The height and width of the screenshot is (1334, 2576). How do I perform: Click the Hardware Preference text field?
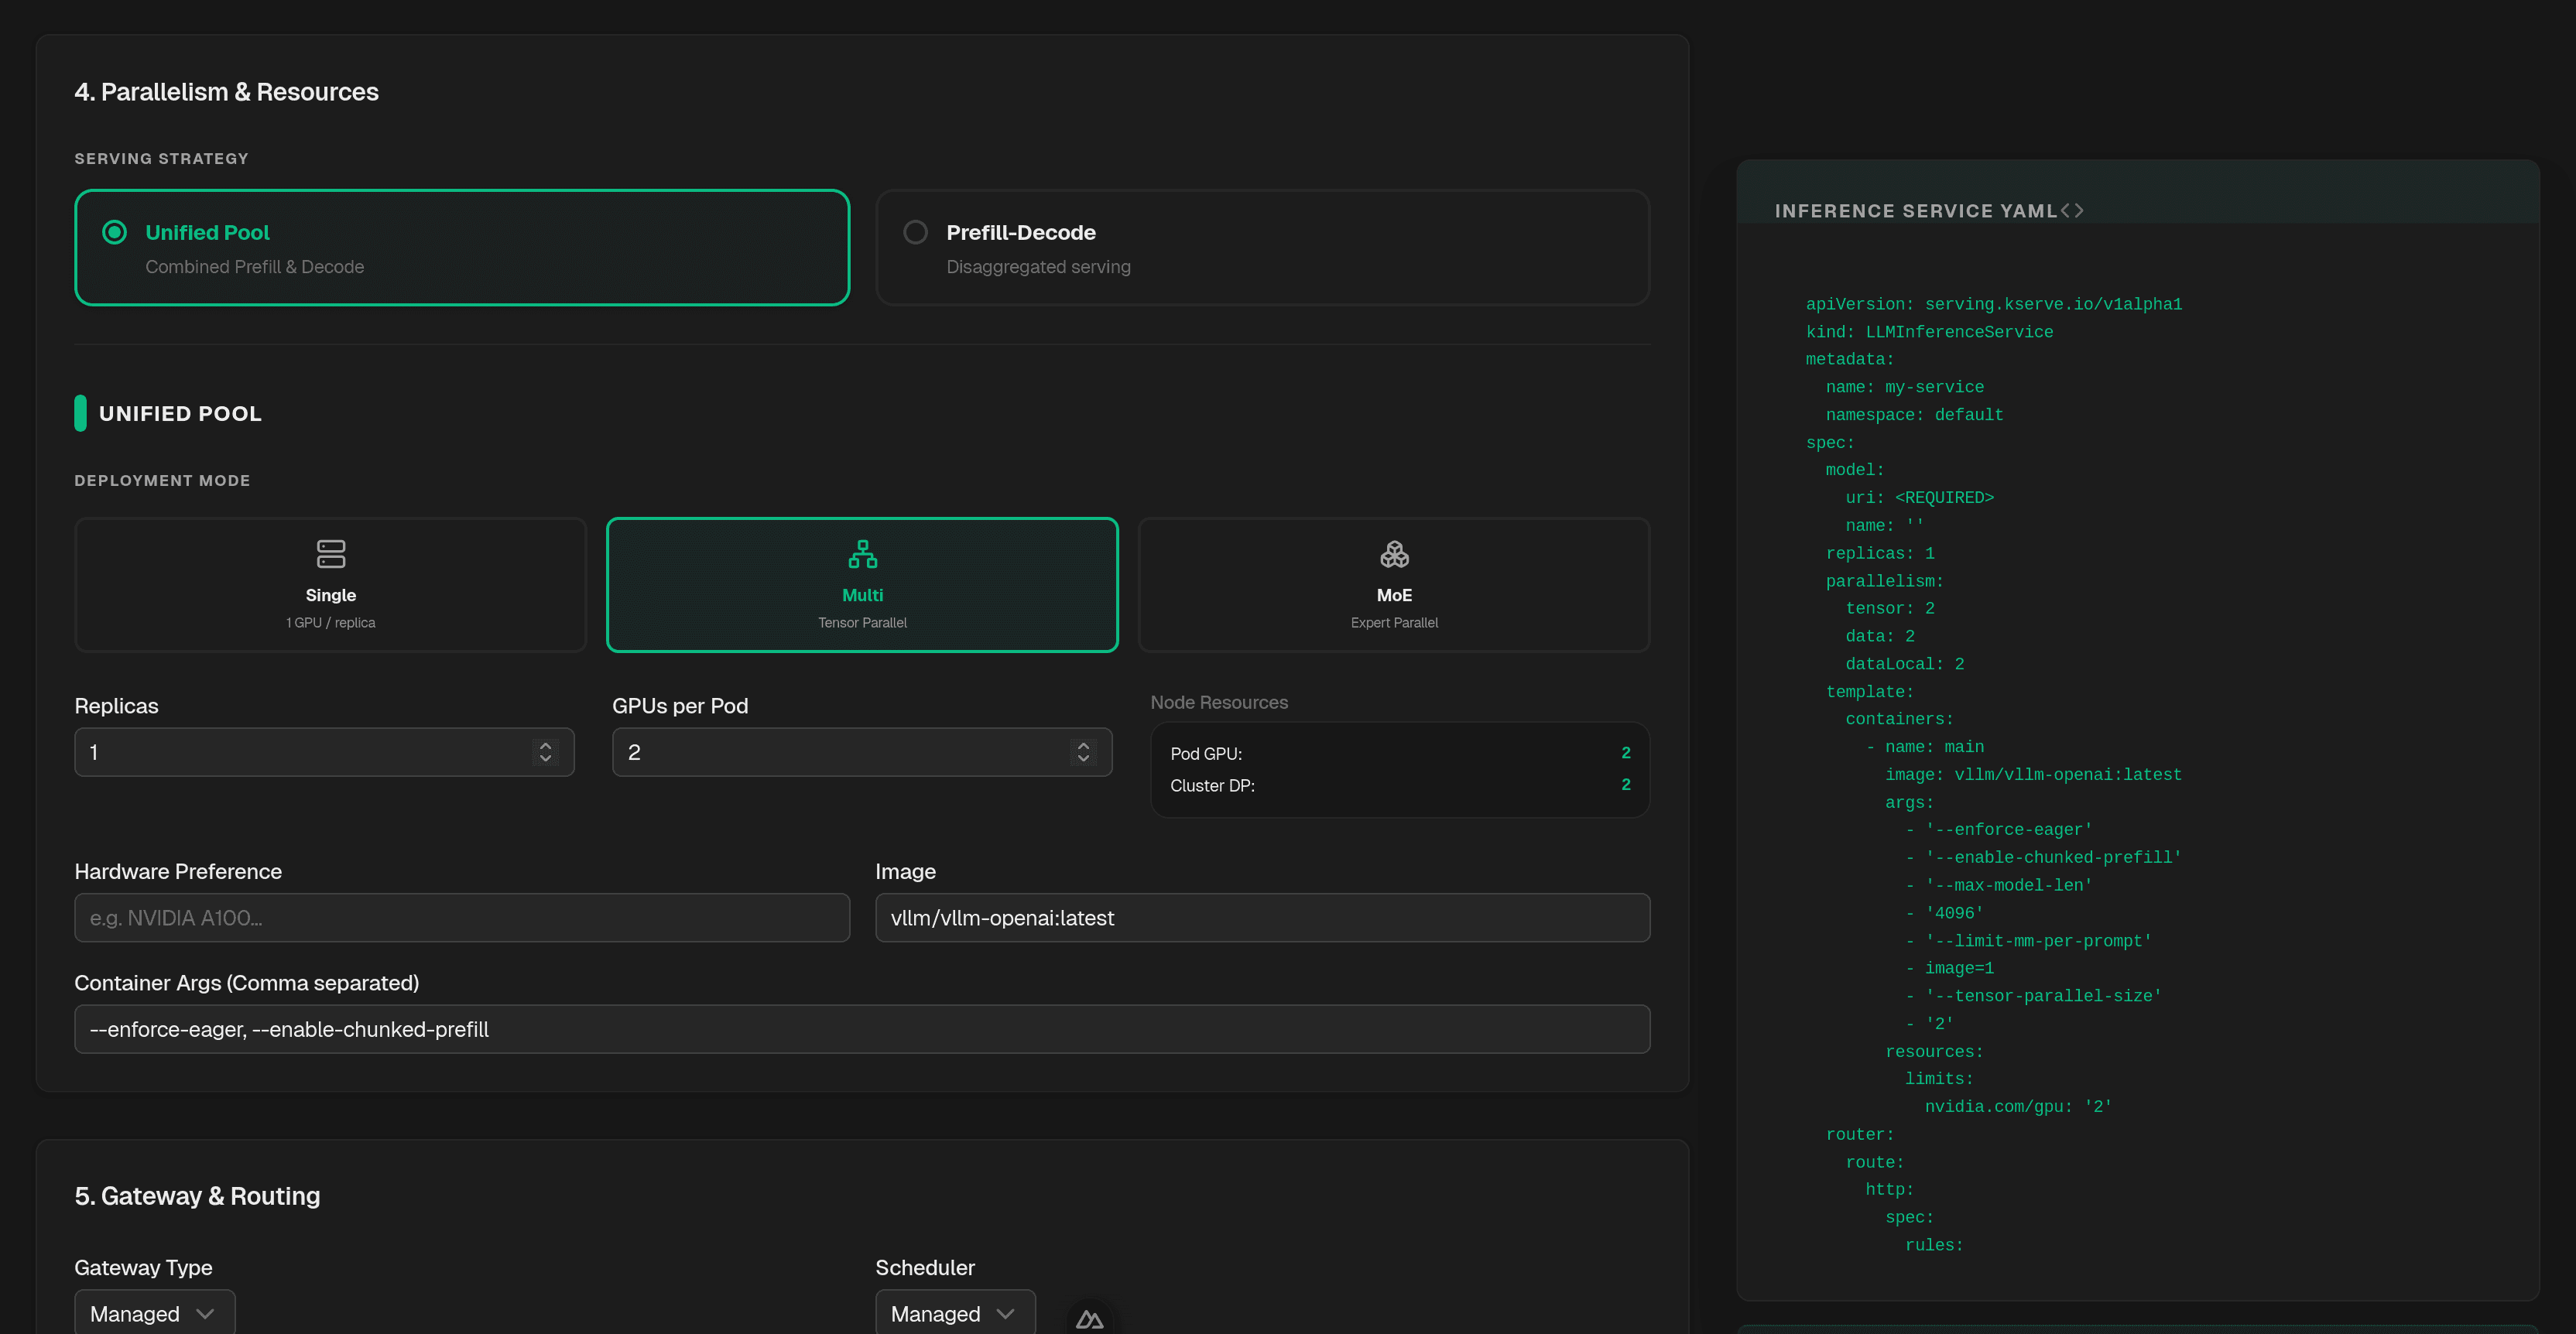462,918
